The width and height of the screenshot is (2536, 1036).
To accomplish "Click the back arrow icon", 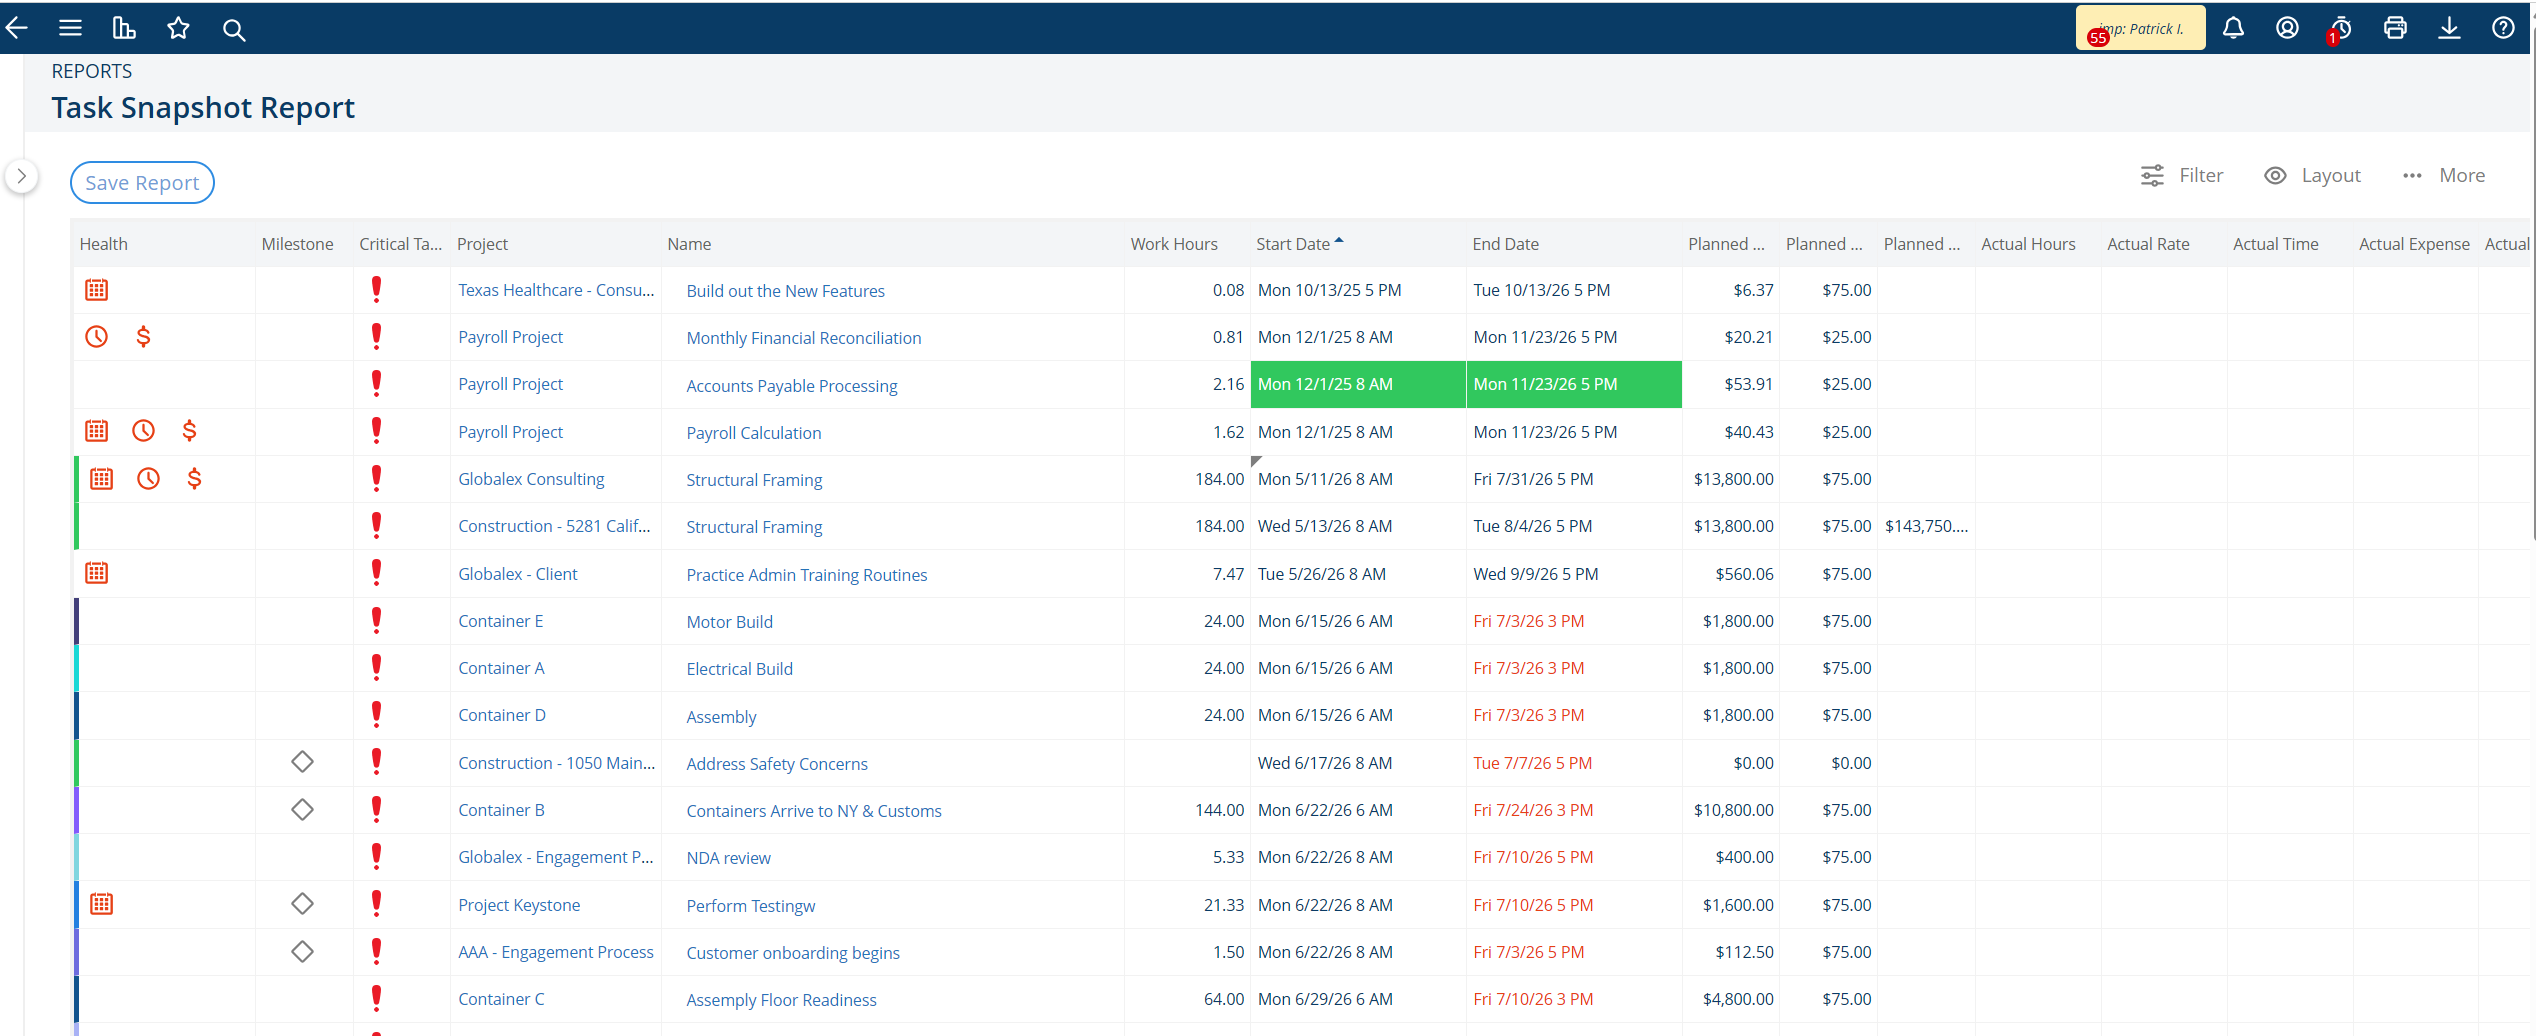I will (16, 28).
